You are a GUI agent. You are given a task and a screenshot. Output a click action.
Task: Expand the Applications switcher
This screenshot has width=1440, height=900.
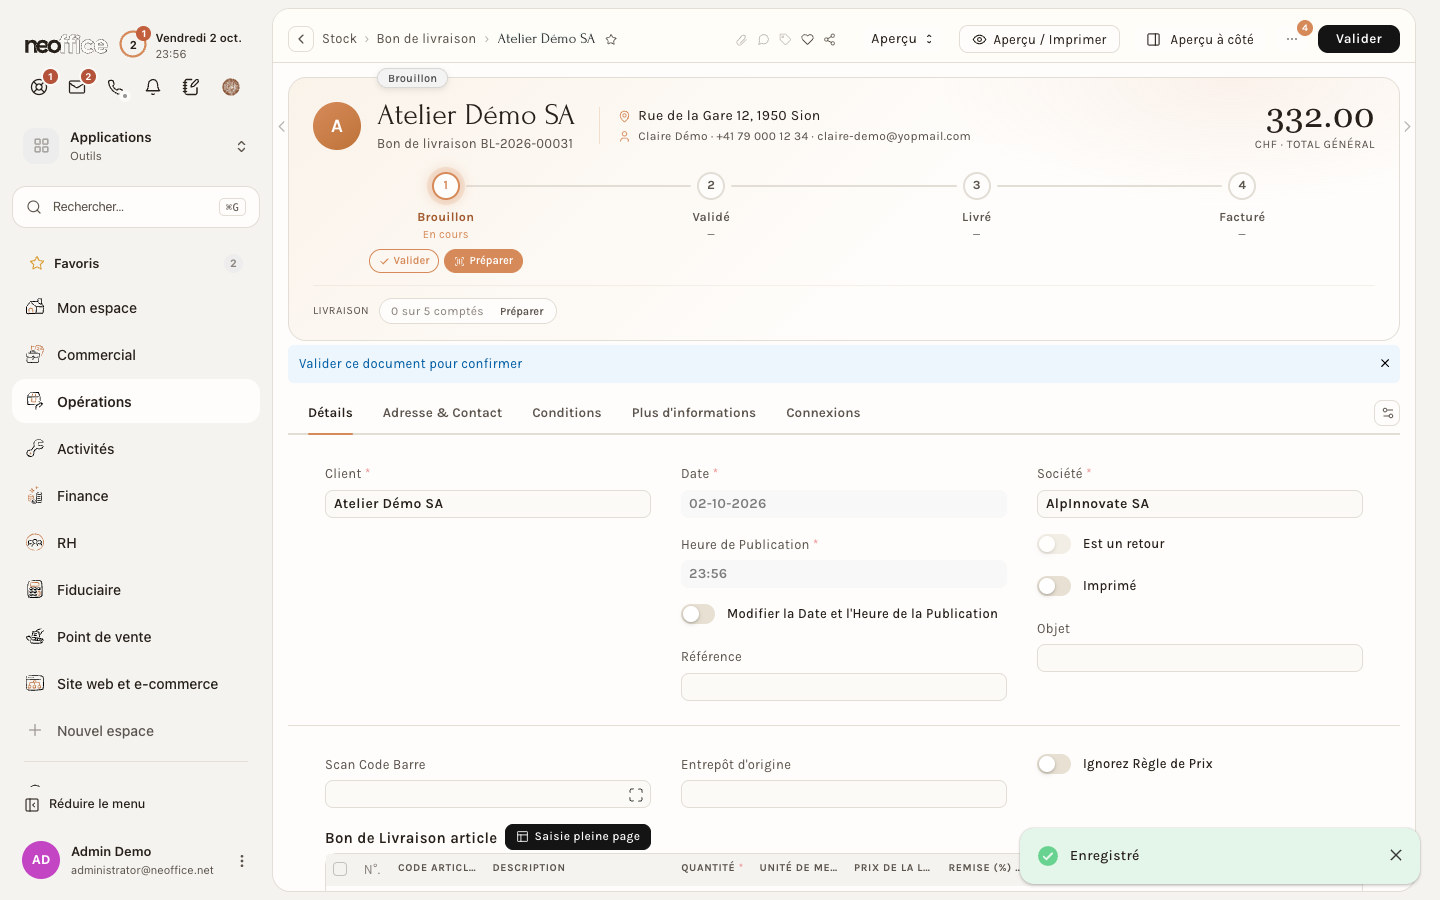pos(136,146)
